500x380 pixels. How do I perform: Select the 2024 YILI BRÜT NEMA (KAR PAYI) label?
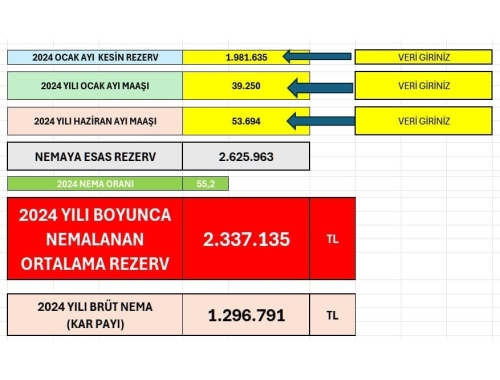coord(95,315)
